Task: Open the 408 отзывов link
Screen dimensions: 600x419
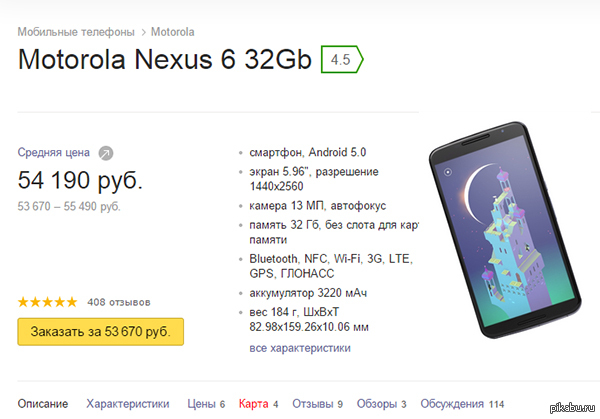Action: click(119, 301)
